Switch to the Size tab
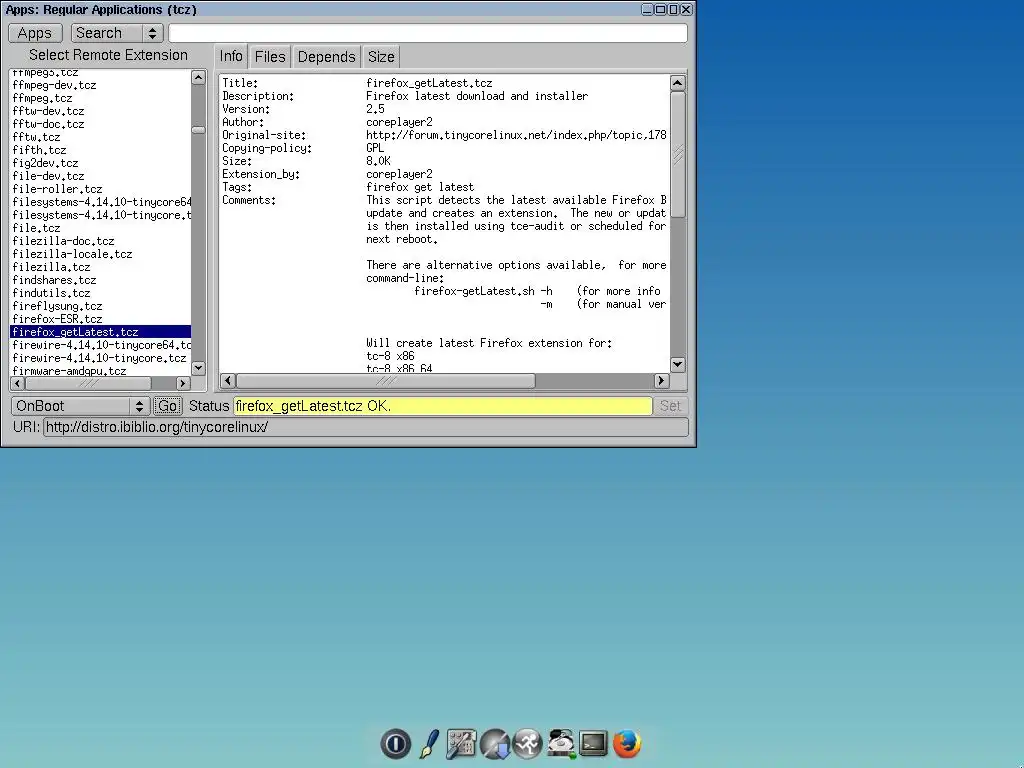The image size is (1024, 768). click(381, 57)
